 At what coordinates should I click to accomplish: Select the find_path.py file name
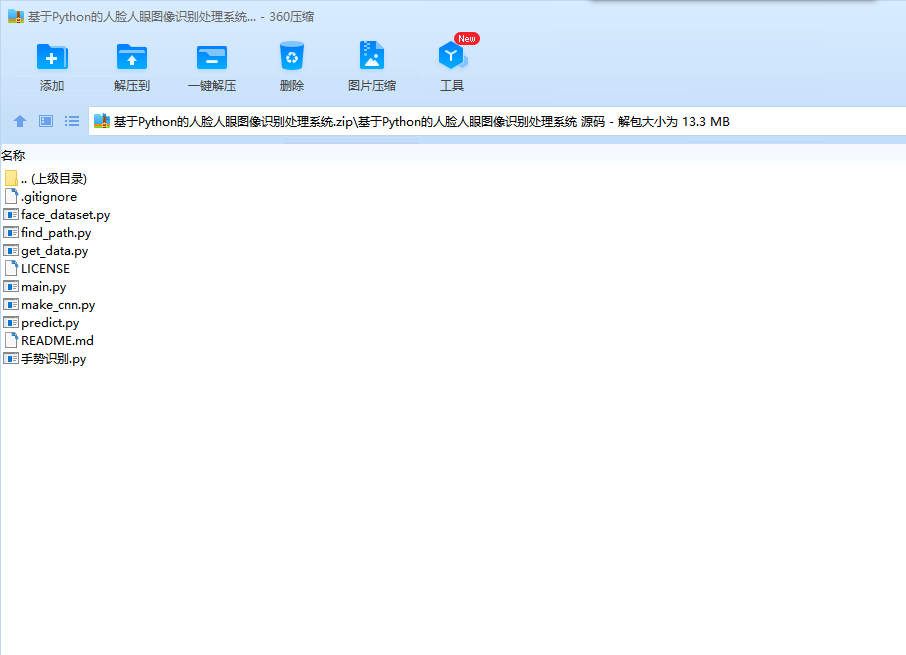(x=56, y=233)
